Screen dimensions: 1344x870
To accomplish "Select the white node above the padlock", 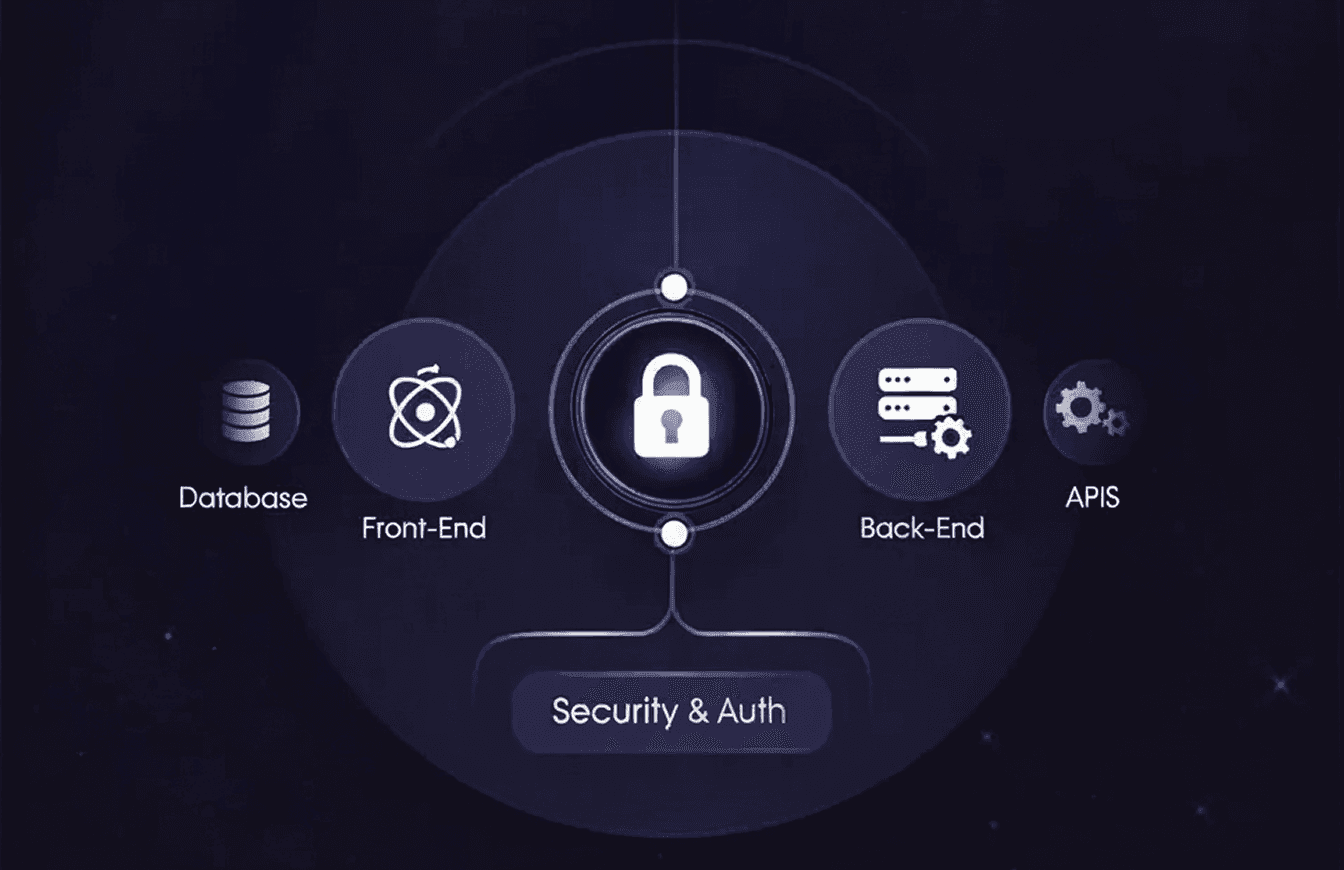I will (x=676, y=289).
